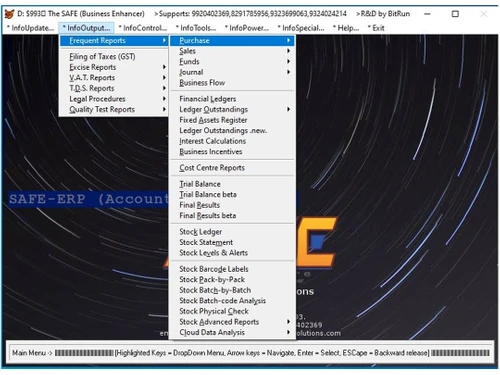This screenshot has width=500, height=375.
Task: Open Cost Centre Reports
Action: (232, 168)
